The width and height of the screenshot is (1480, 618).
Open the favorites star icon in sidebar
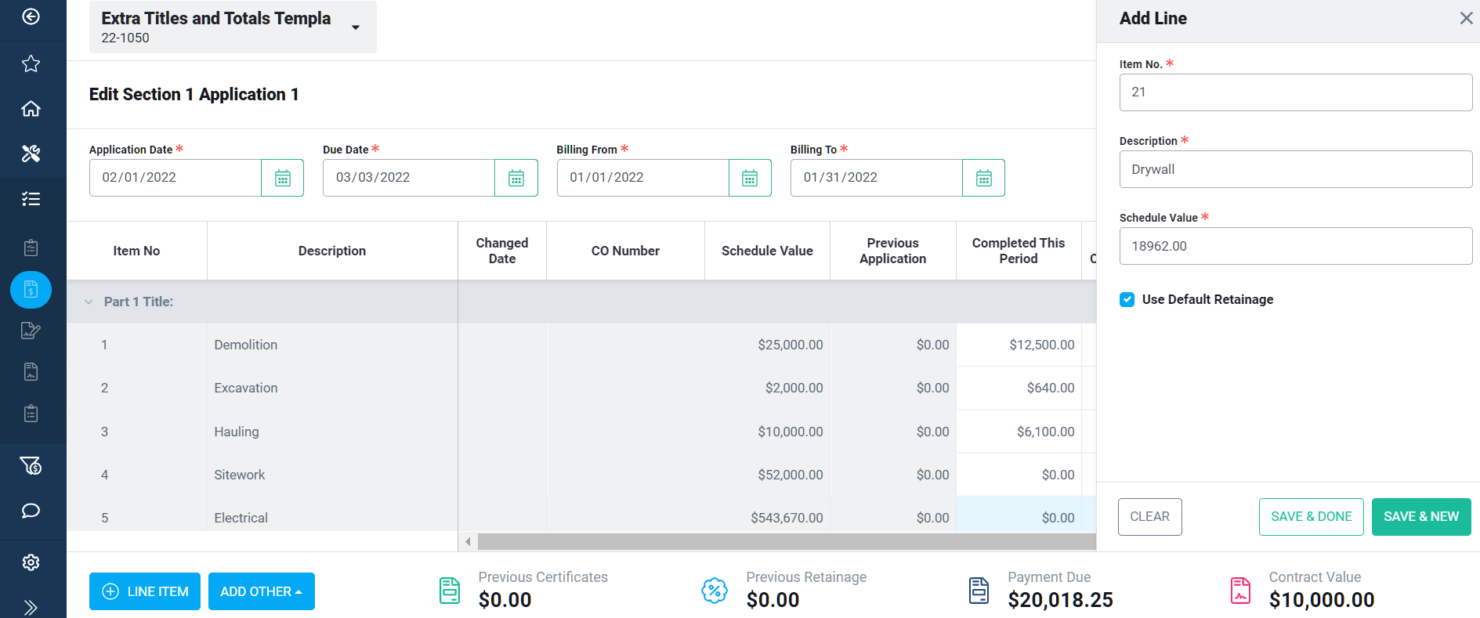(30, 63)
